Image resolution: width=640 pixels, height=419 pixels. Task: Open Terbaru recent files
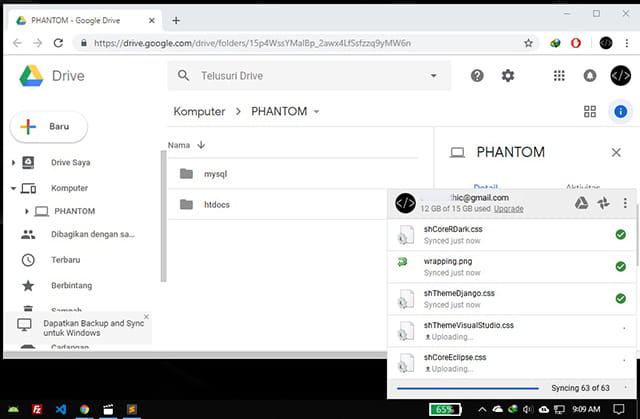(65, 260)
